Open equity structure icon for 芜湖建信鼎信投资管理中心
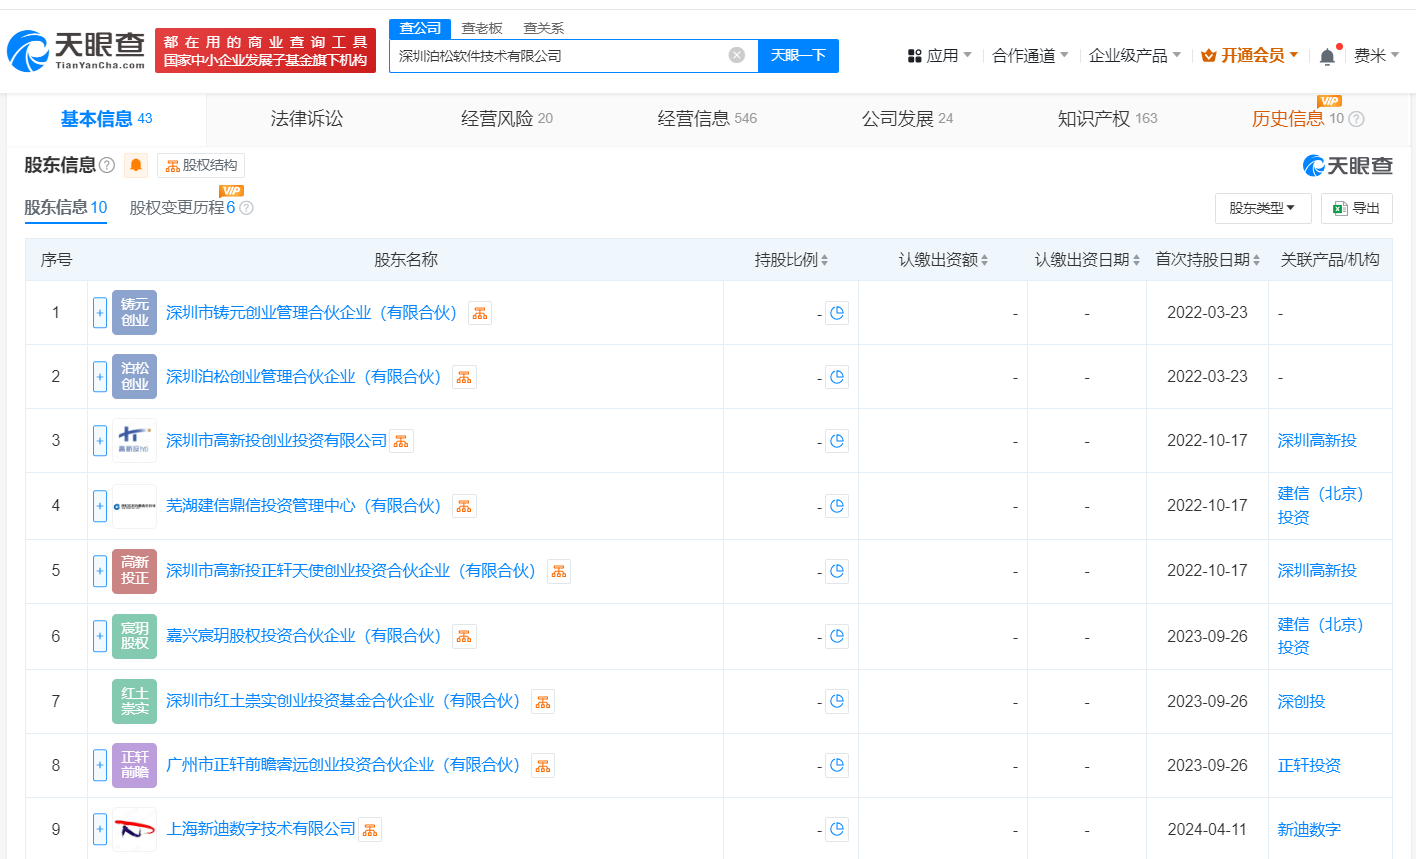The image size is (1416, 859). coord(464,506)
